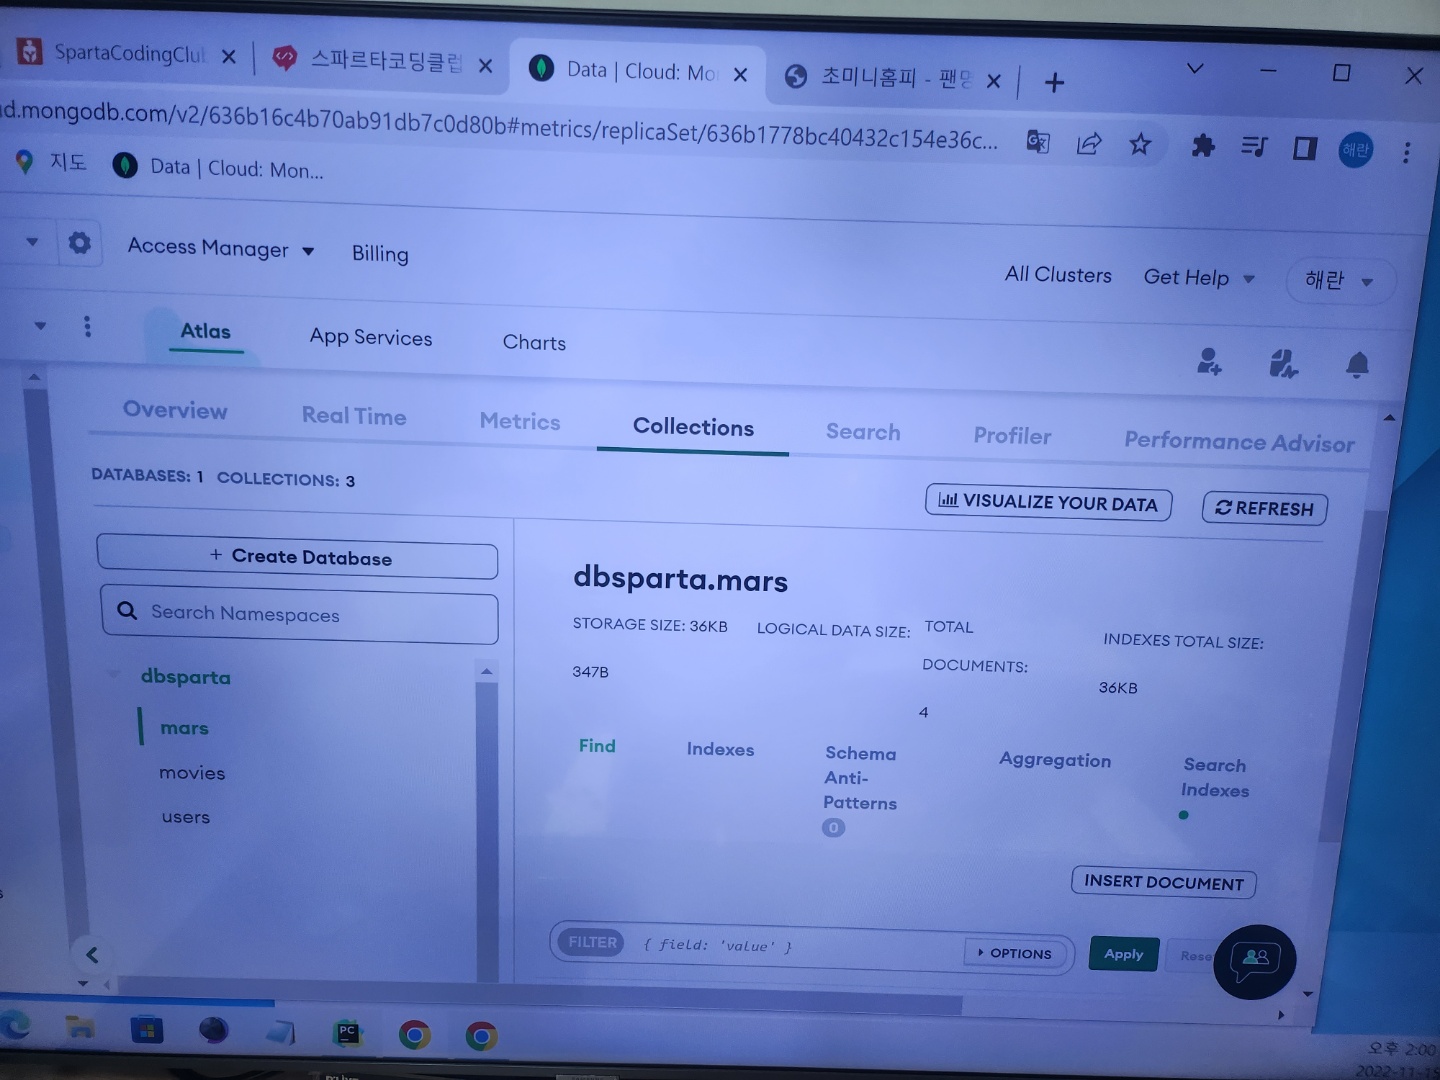This screenshot has width=1440, height=1080.
Task: Click the share page icon
Action: click(x=1089, y=144)
